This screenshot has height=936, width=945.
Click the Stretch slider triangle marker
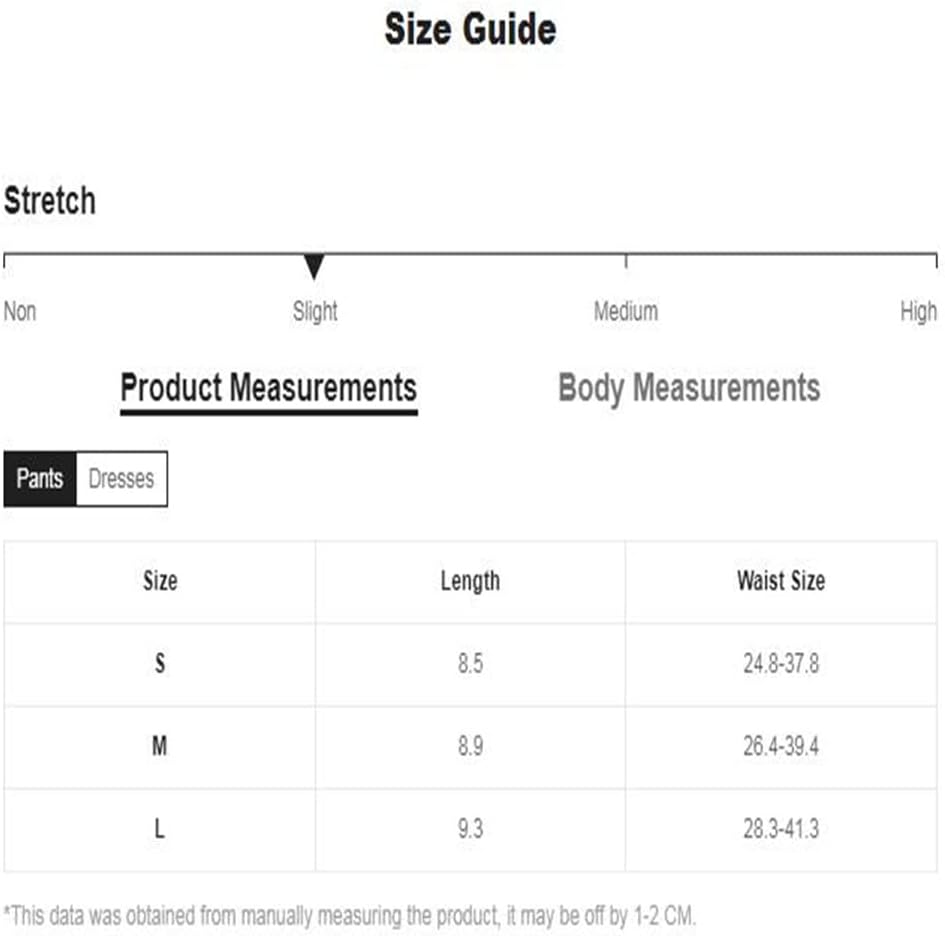coord(314,267)
